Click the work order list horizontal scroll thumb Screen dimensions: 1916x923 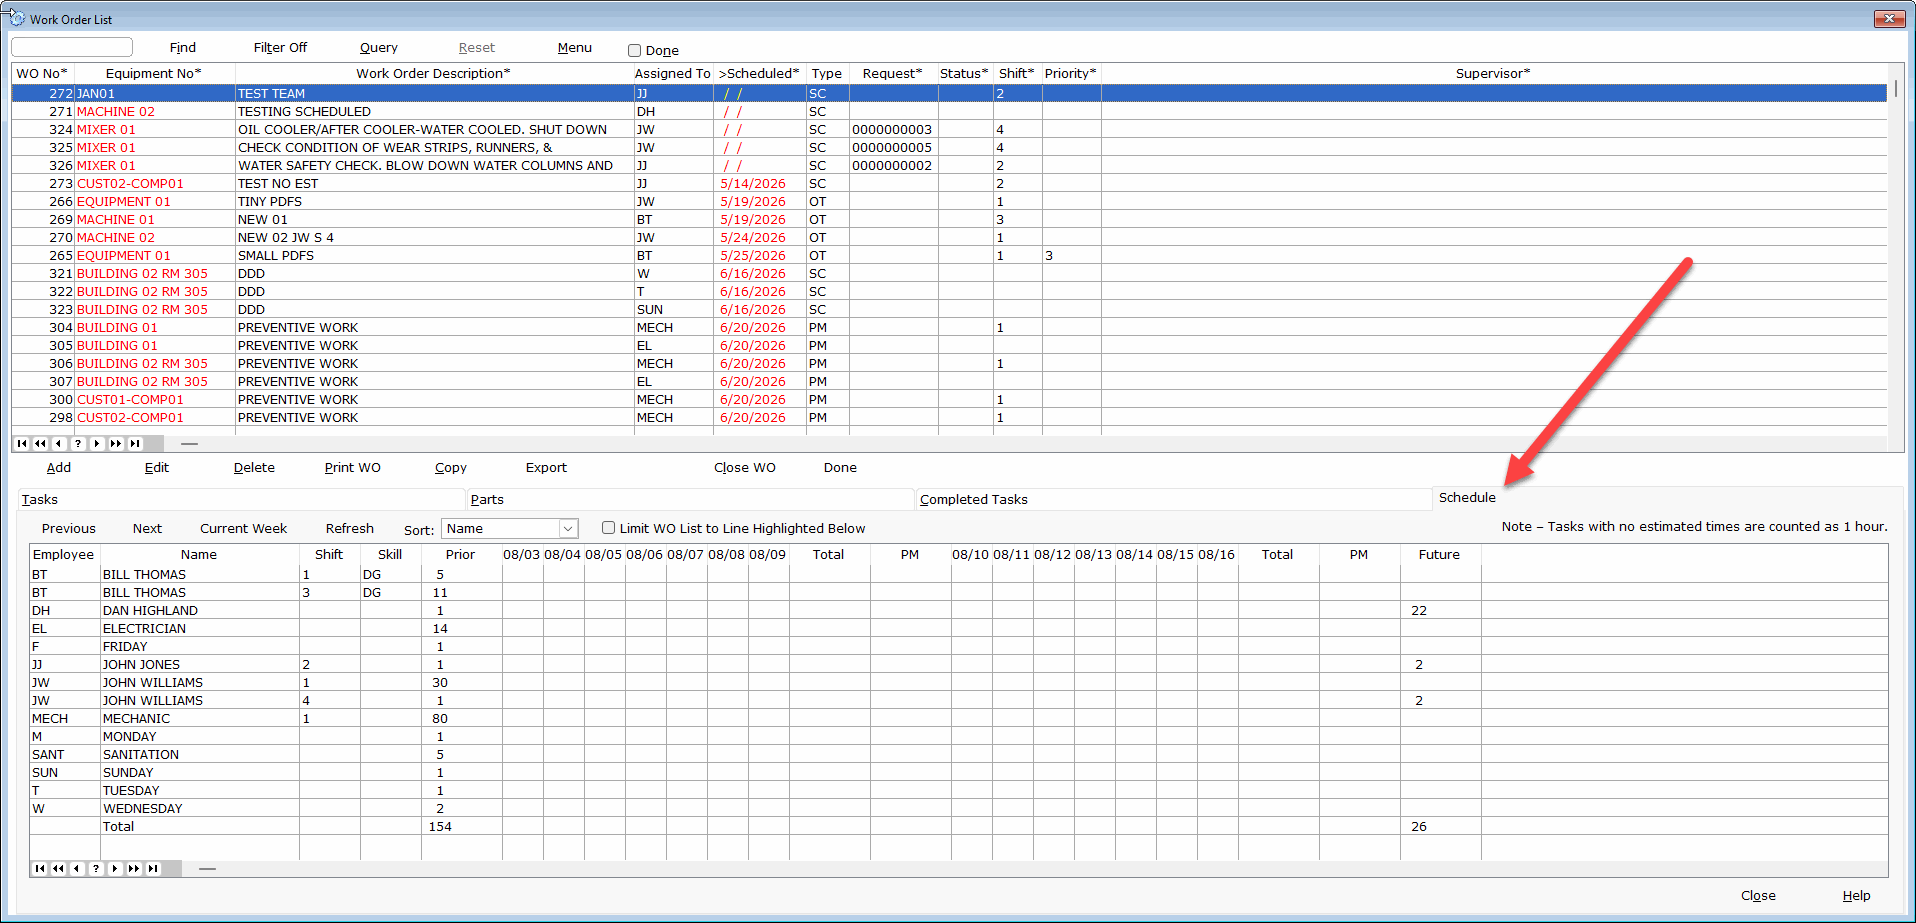[189, 443]
